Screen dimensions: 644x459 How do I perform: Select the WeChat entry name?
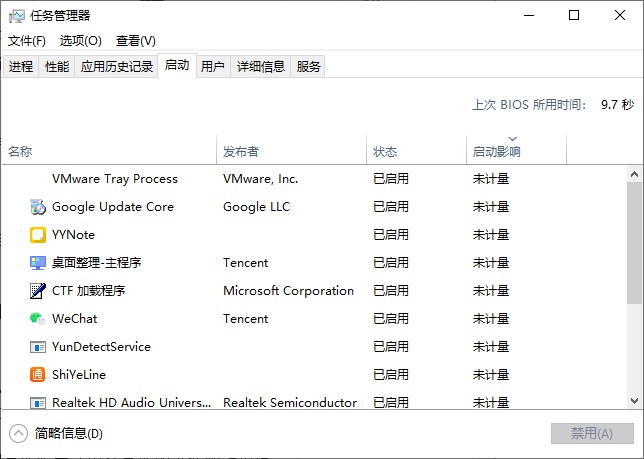75,319
